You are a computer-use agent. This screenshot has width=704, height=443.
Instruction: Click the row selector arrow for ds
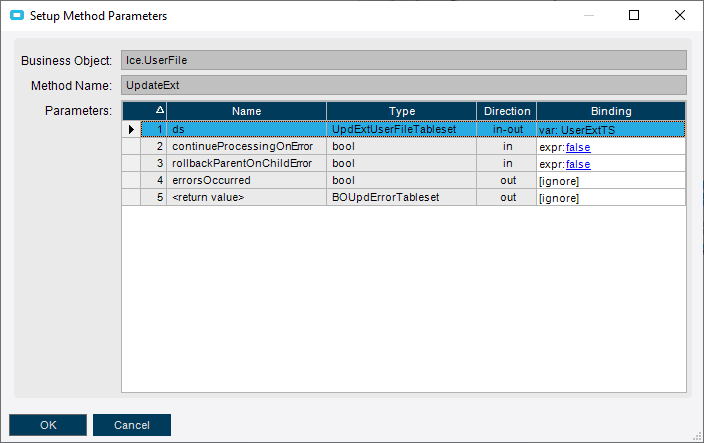click(x=131, y=129)
